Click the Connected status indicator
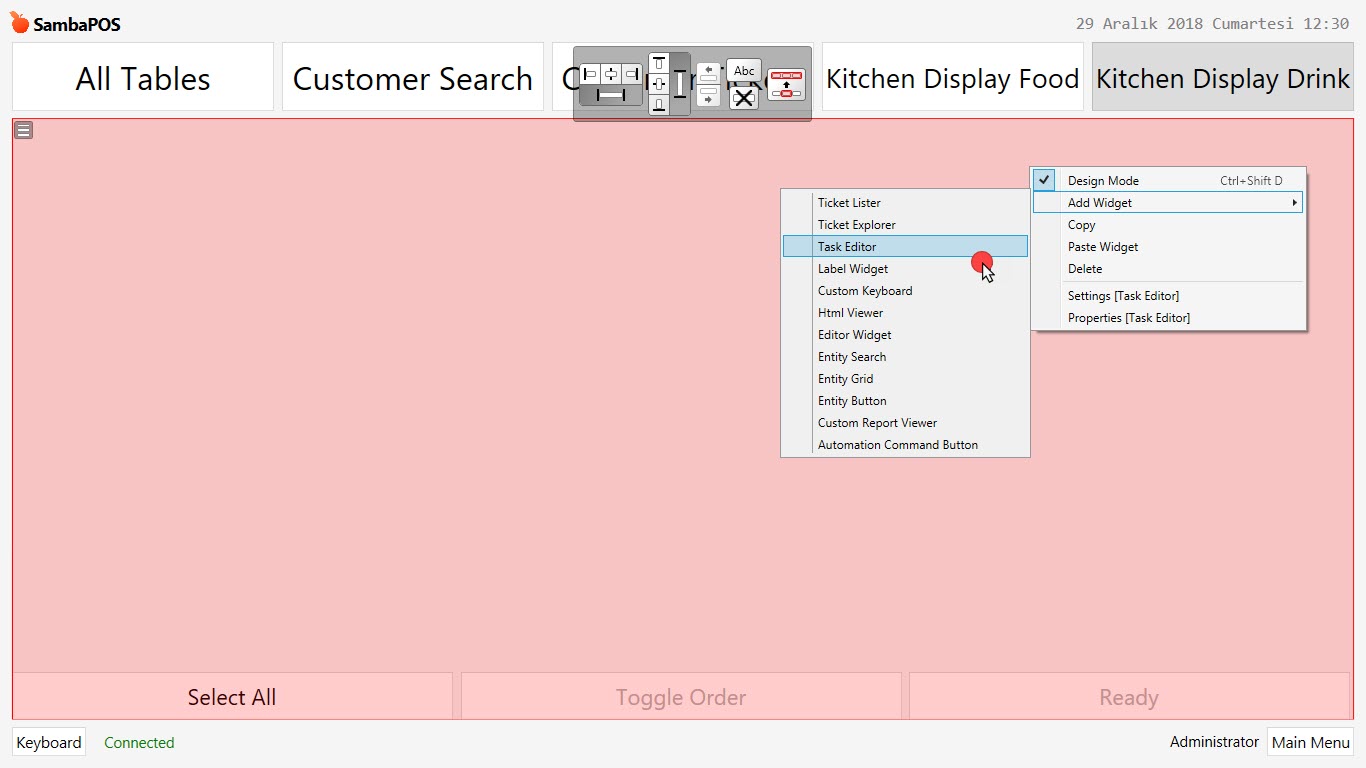1366x768 pixels. [139, 742]
